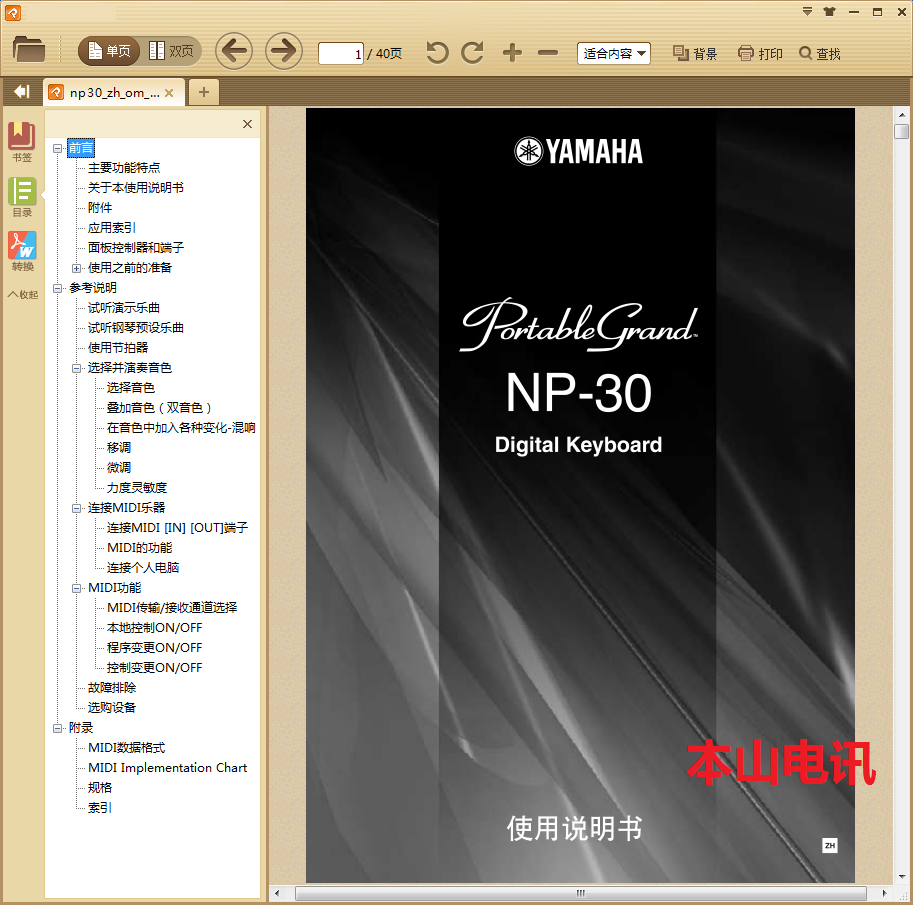Select 选择音色 in the outline
This screenshot has height=905, width=913.
(130, 388)
